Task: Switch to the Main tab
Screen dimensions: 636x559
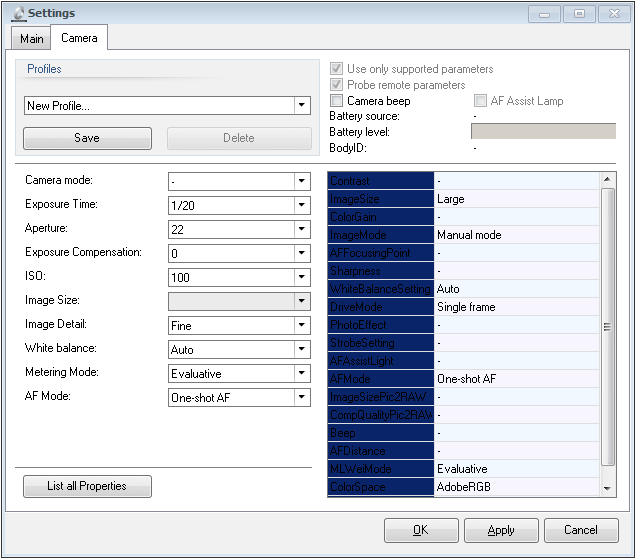Action: [x=31, y=39]
